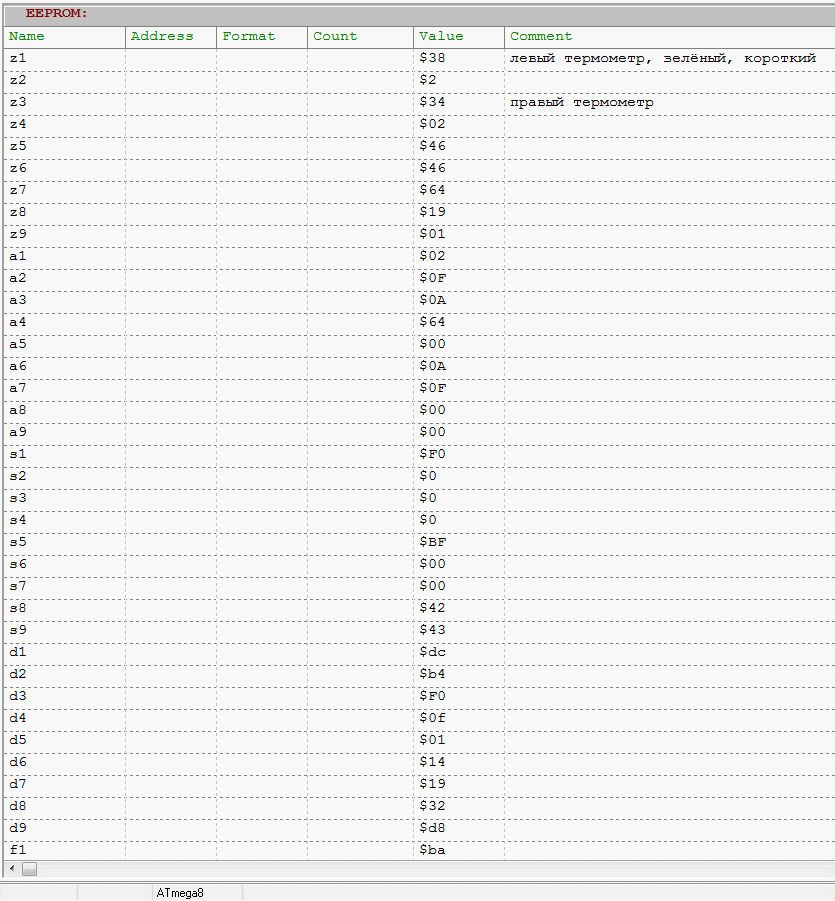Click the ATmega8 status bar label
The image size is (835, 901).
click(180, 892)
